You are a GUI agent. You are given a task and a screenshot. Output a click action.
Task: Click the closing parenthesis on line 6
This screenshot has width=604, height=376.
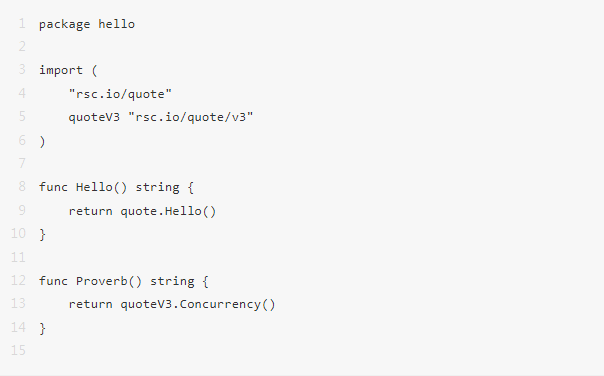tap(42, 141)
